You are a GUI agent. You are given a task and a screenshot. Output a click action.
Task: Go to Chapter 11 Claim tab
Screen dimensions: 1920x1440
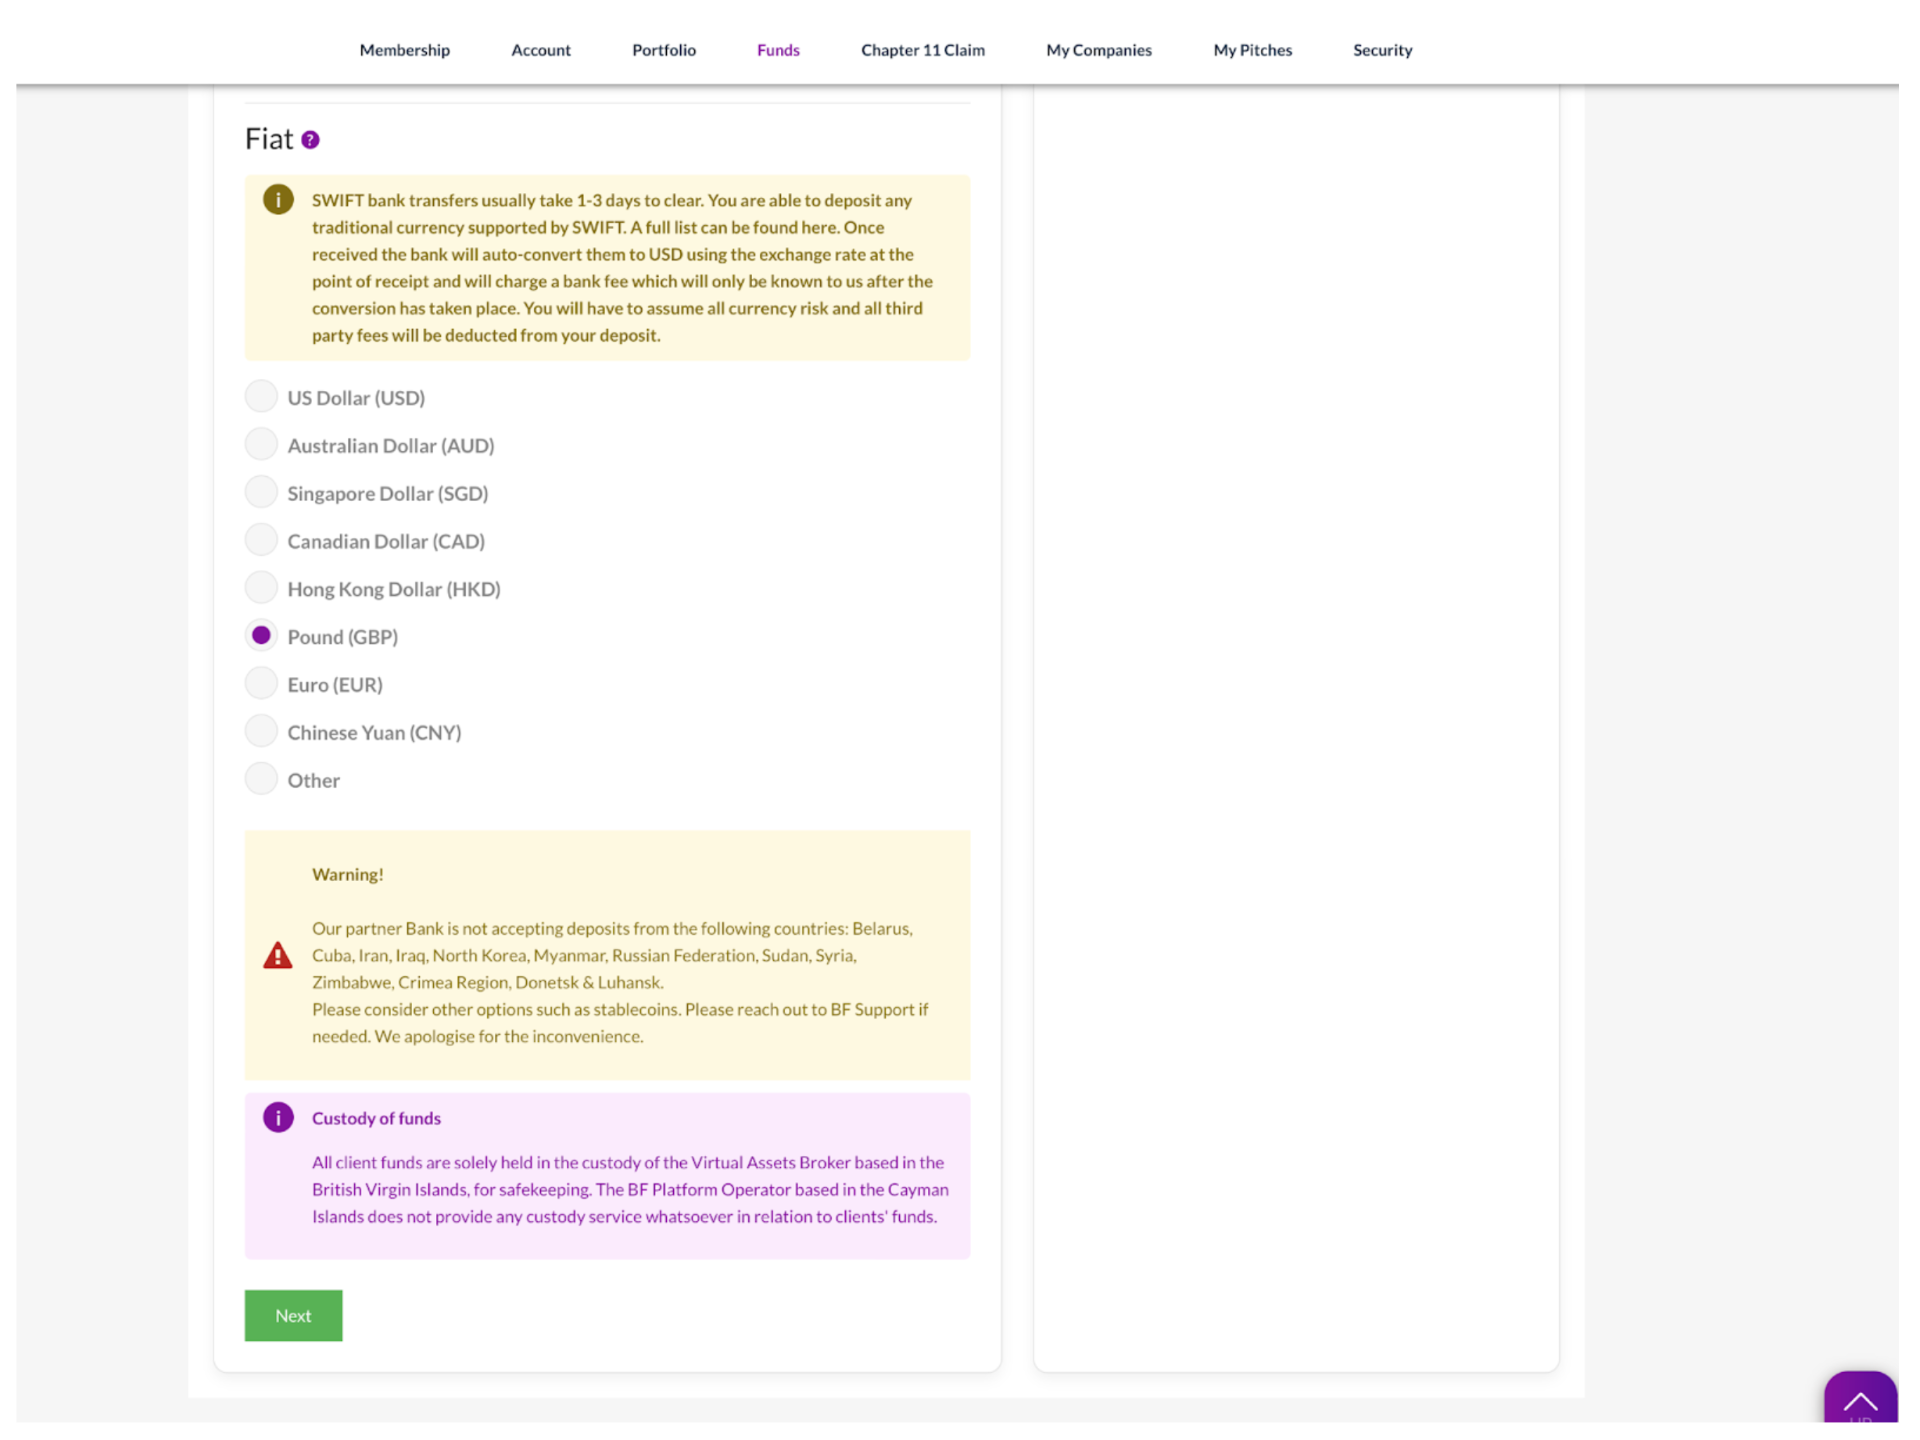922,50
